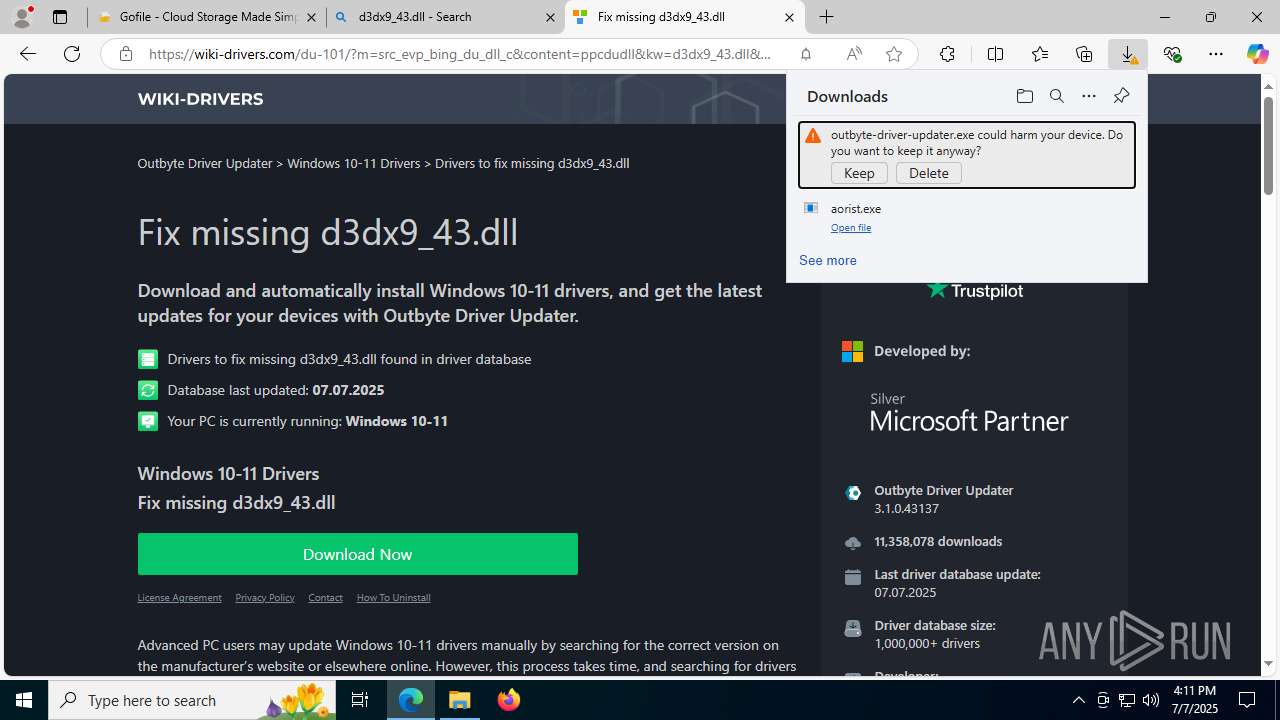Screen dimensions: 1280x720
Task: Click the Fix missing d3dx9_43.dll heading
Action: [x=328, y=232]
